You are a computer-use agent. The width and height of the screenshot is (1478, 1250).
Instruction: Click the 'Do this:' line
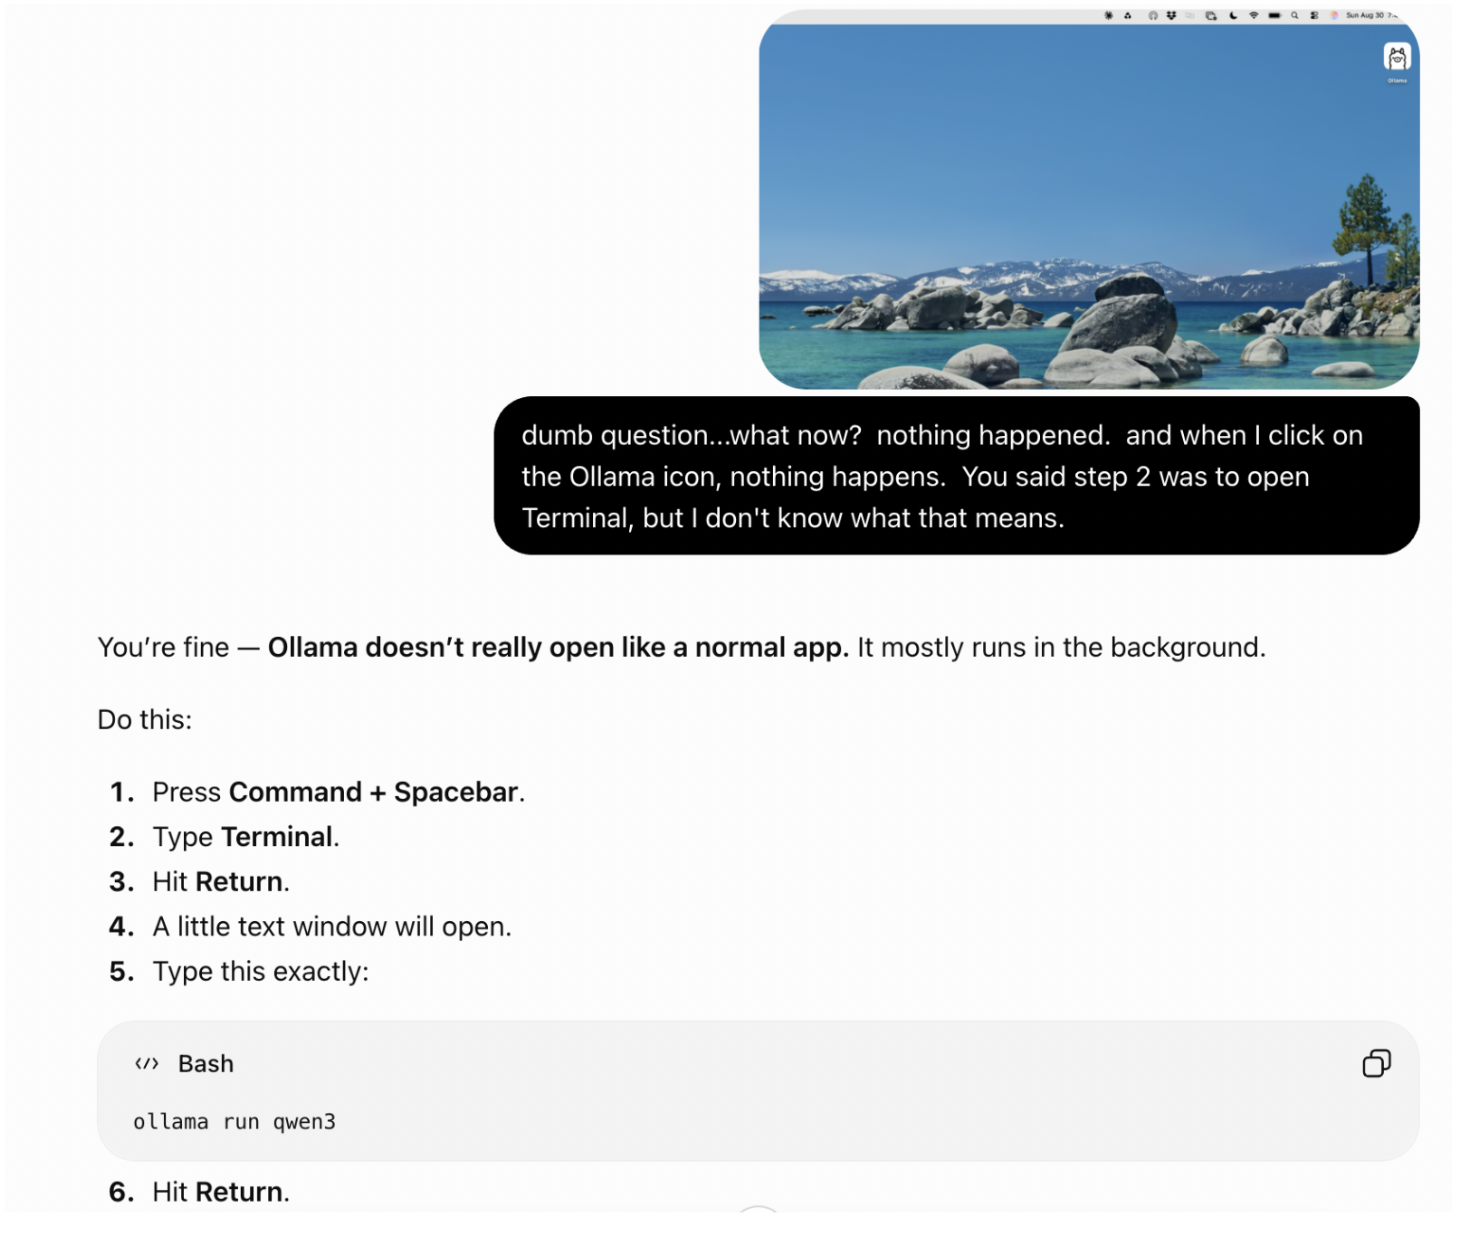[x=145, y=720]
